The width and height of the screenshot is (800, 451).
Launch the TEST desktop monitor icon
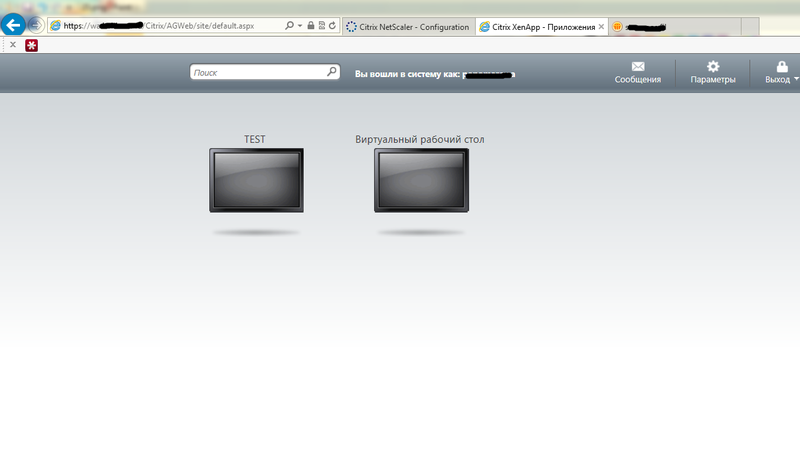[256, 180]
